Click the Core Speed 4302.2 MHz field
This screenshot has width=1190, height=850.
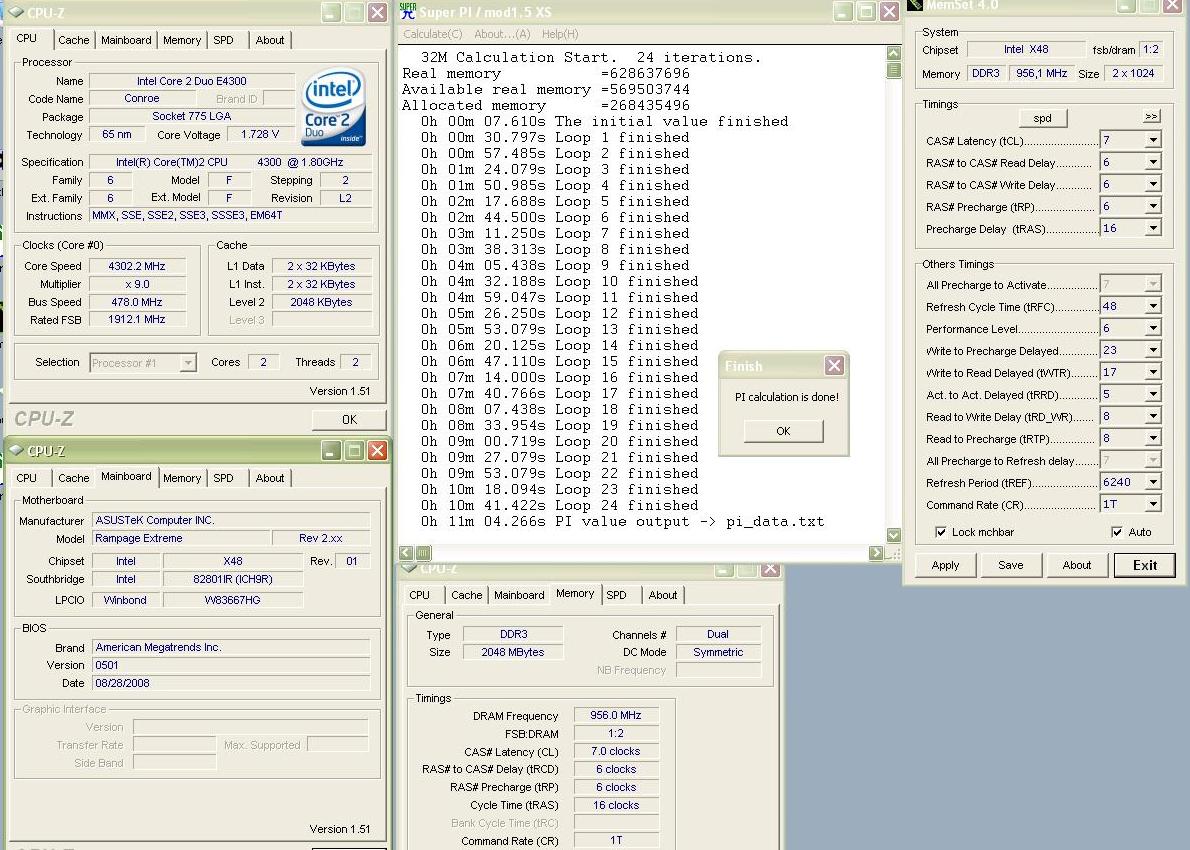[x=137, y=266]
